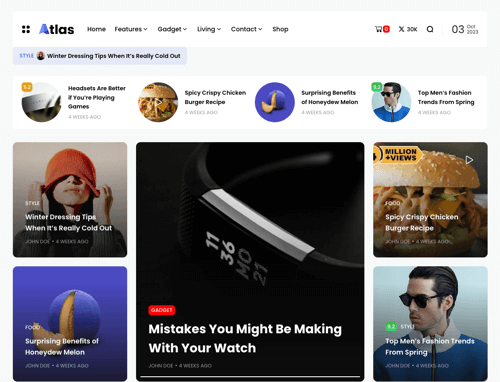500x382 pixels.
Task: Open the four-dot grid menu icon
Action: point(26,29)
